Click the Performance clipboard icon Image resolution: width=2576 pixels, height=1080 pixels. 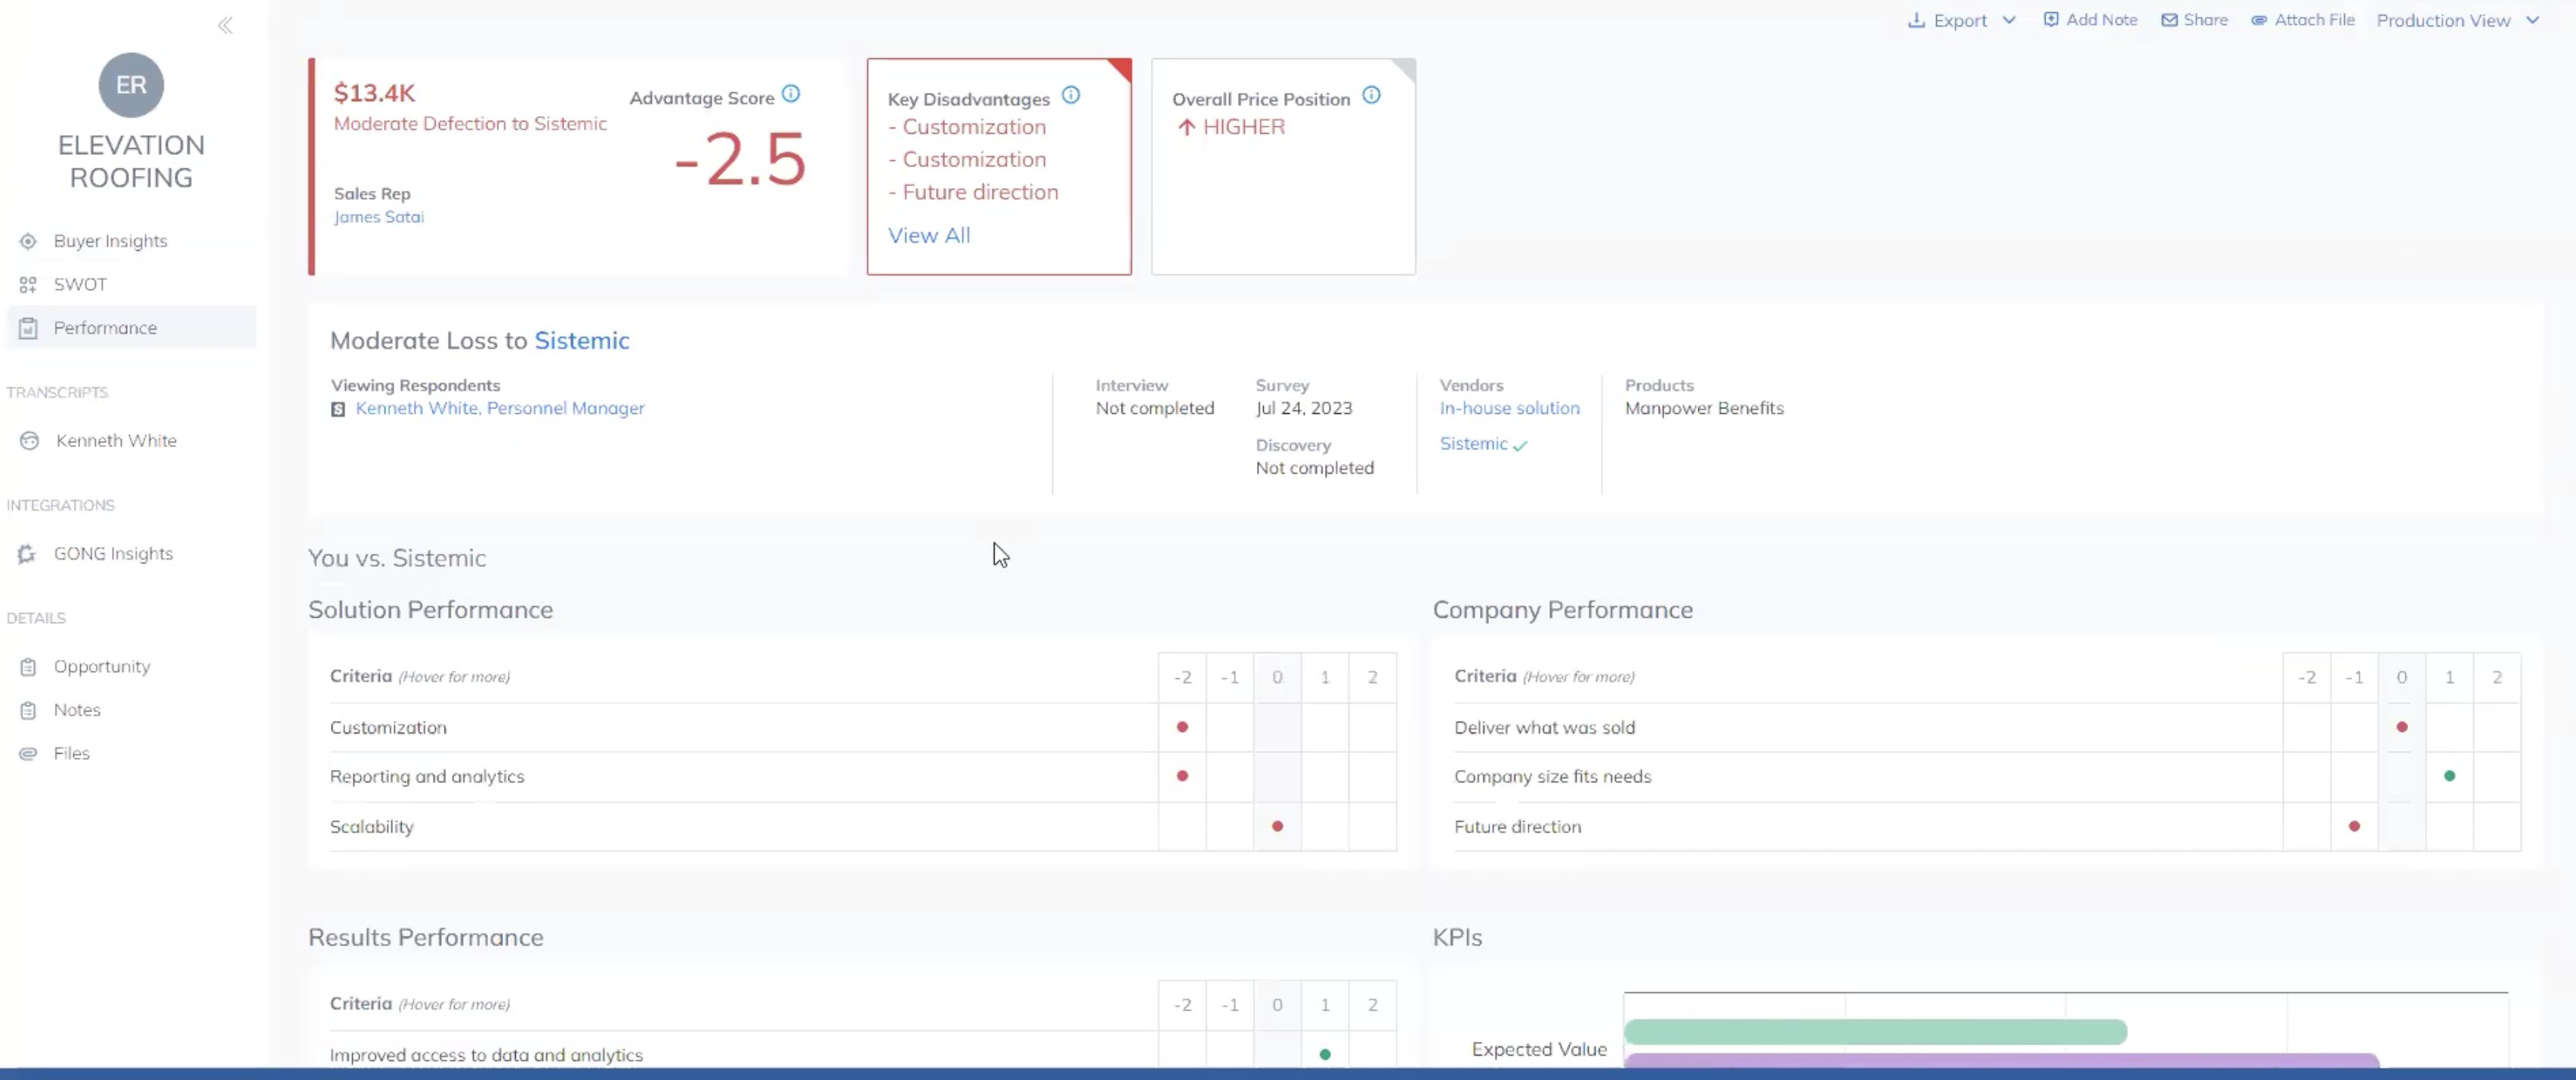(x=28, y=328)
